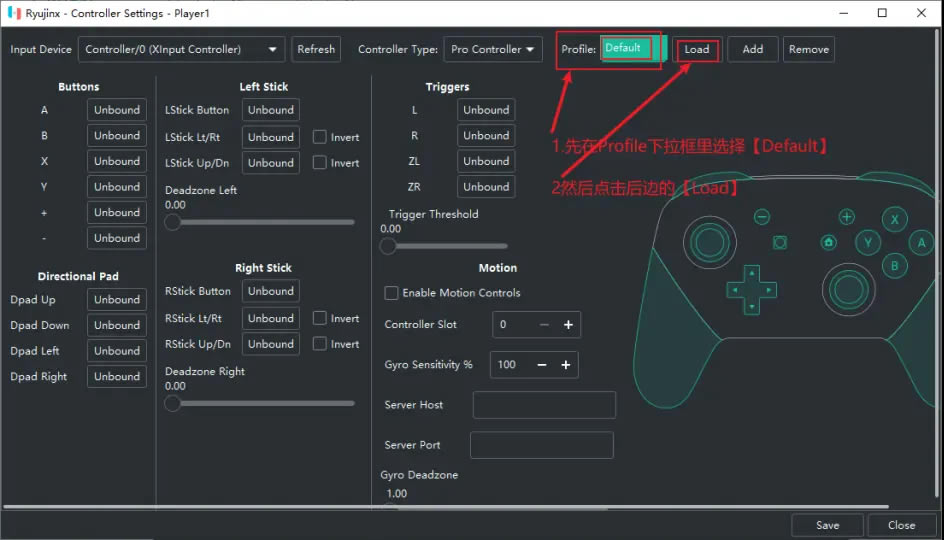The height and width of the screenshot is (540, 944).
Task: Increase Gyro Sensitivity with plus
Action: tap(565, 365)
